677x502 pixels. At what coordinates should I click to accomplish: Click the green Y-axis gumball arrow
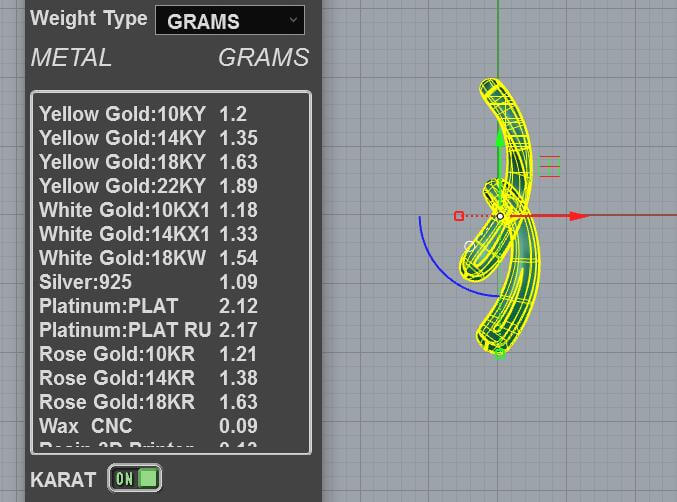tap(499, 138)
